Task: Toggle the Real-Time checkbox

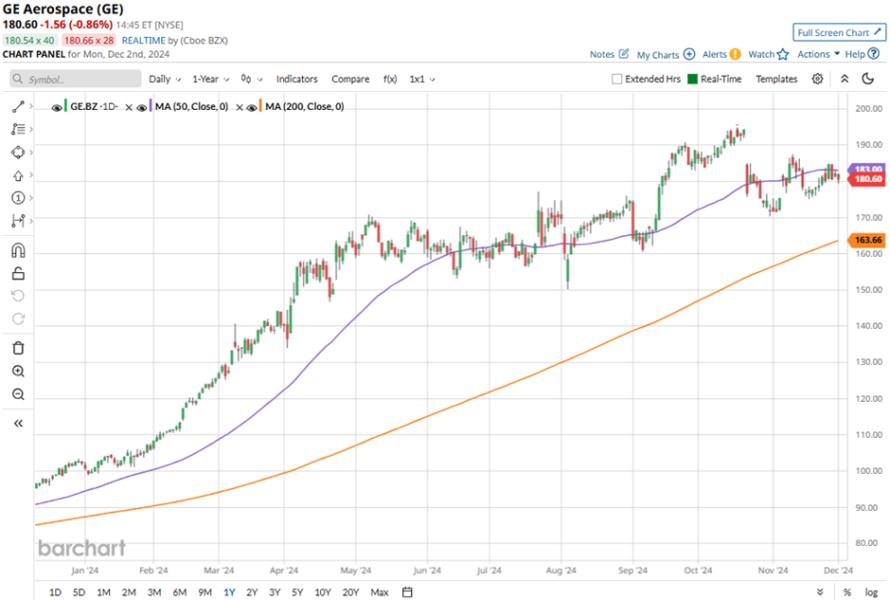Action: tap(692, 79)
